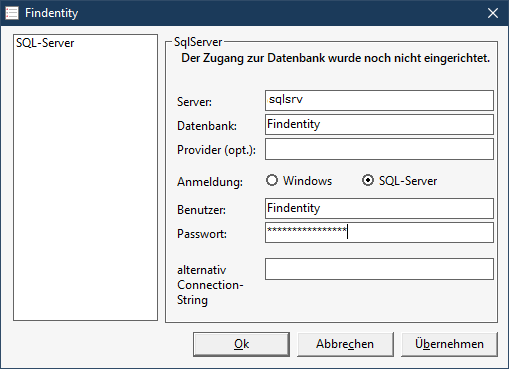
Task: Confirm settings with the Ok button
Action: click(x=241, y=344)
